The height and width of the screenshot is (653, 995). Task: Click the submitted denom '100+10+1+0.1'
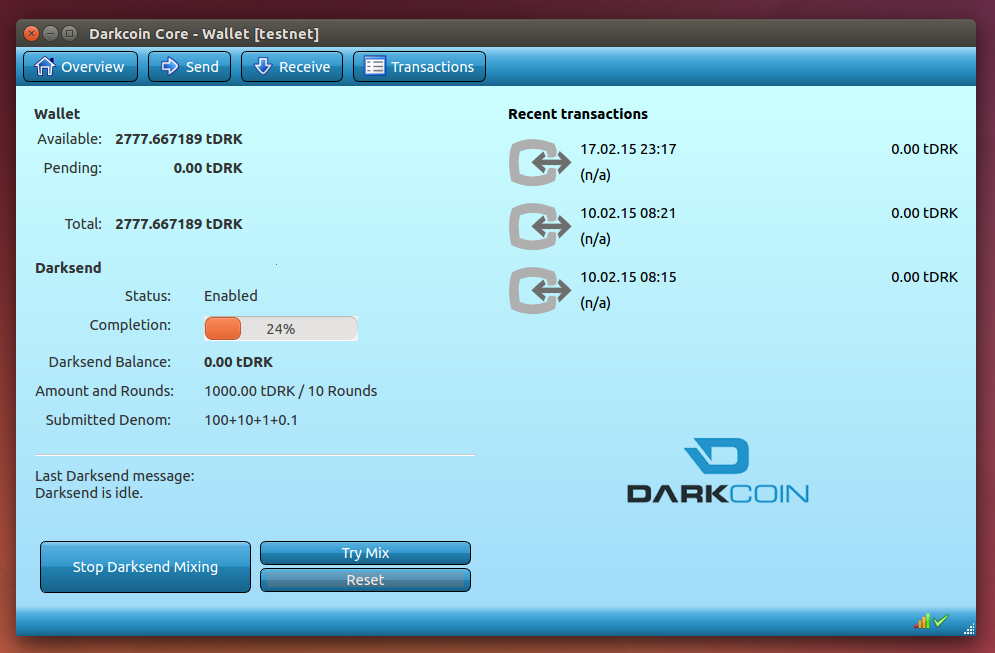coord(251,420)
